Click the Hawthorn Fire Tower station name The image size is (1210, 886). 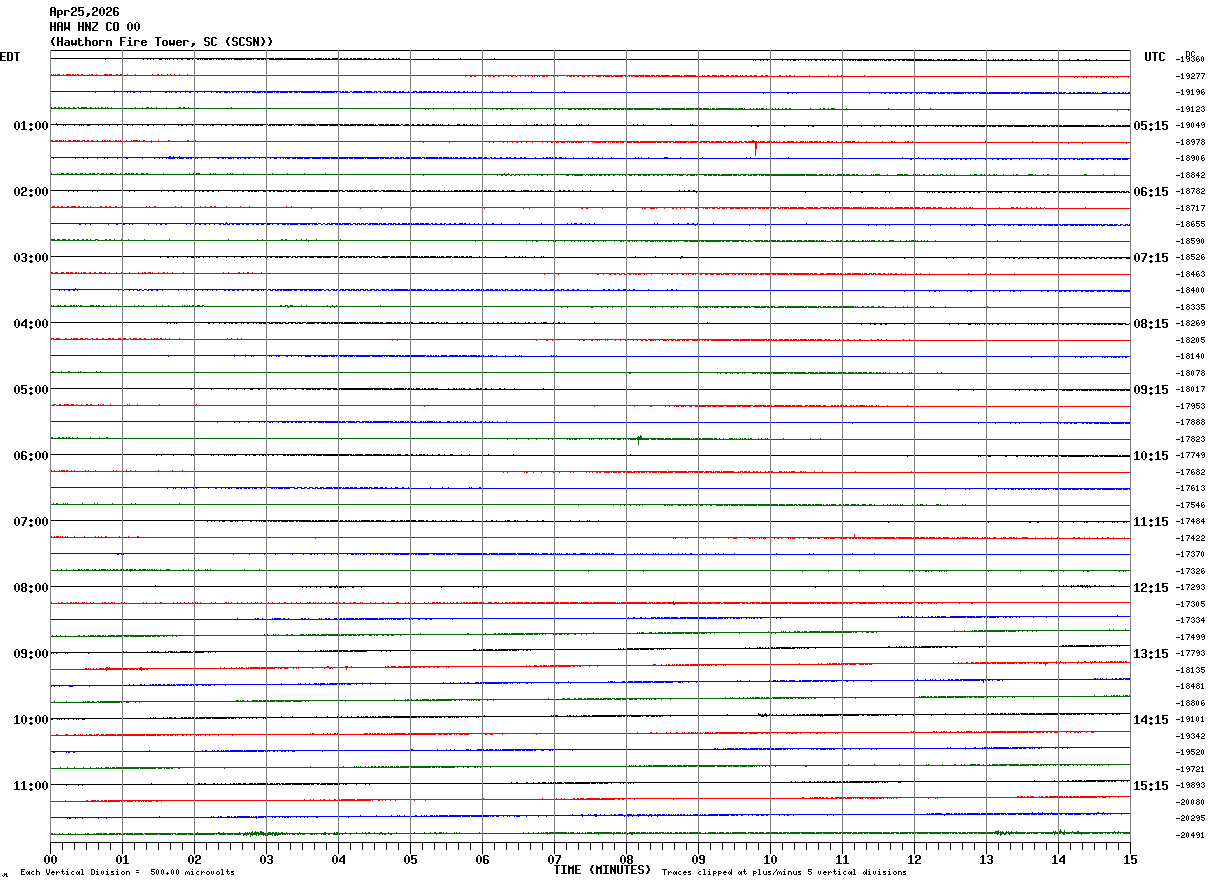tap(161, 42)
